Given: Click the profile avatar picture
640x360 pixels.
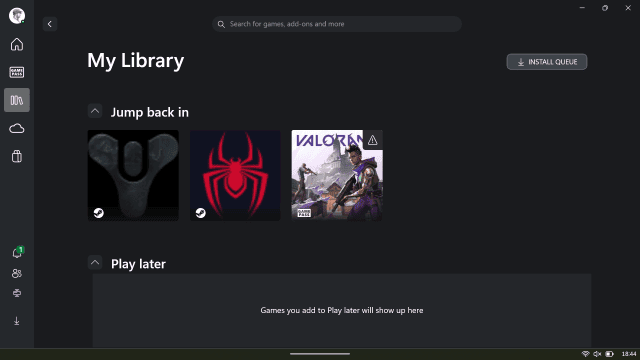Looking at the screenshot, I should coord(17,16).
